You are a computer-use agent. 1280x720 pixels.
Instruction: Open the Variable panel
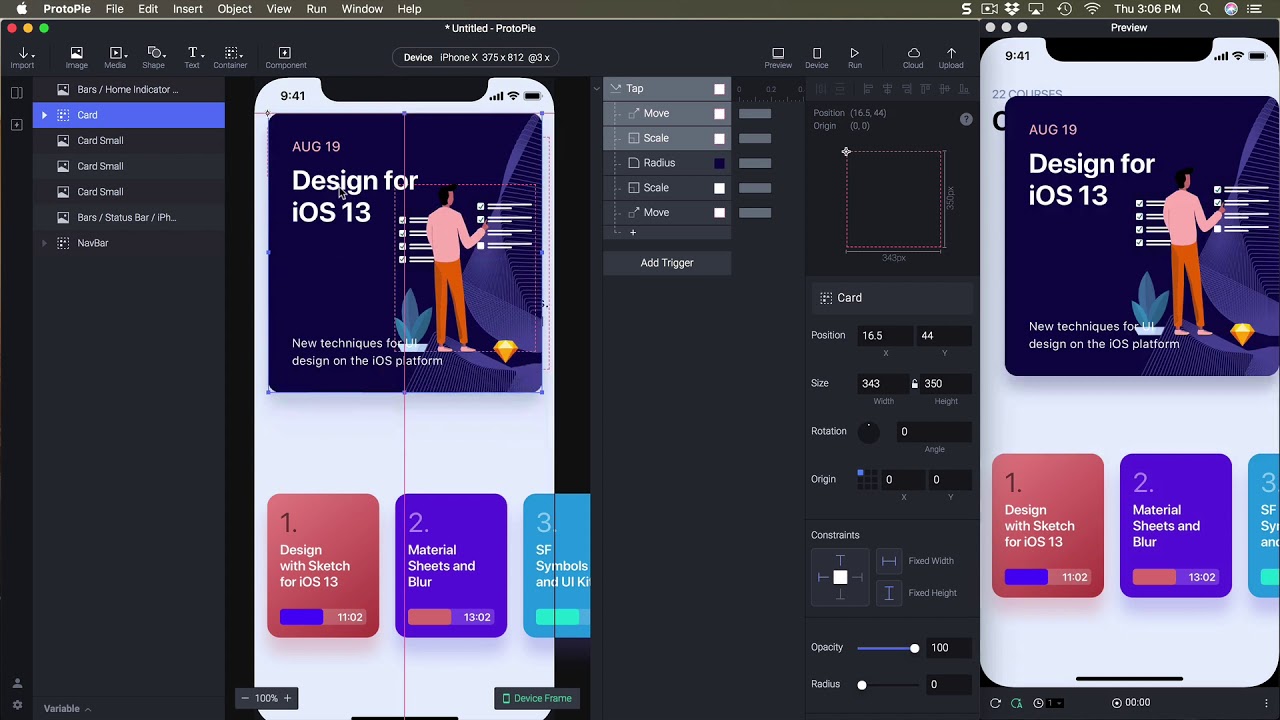pyautogui.click(x=67, y=709)
